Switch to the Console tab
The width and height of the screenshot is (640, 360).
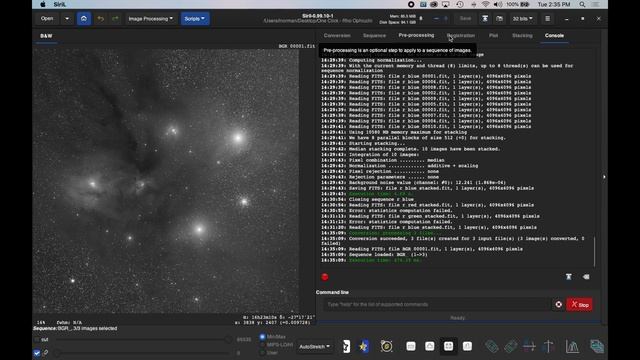coord(554,36)
